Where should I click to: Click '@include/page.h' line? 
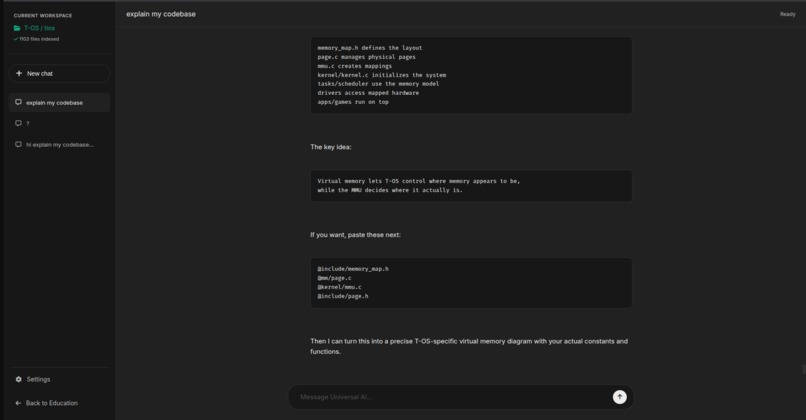343,296
